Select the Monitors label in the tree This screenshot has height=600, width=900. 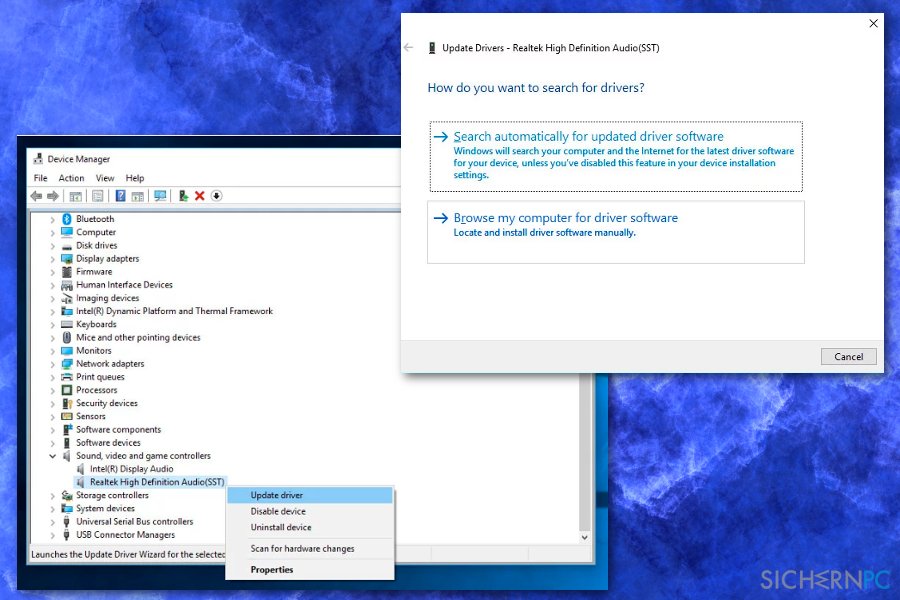pyautogui.click(x=94, y=351)
